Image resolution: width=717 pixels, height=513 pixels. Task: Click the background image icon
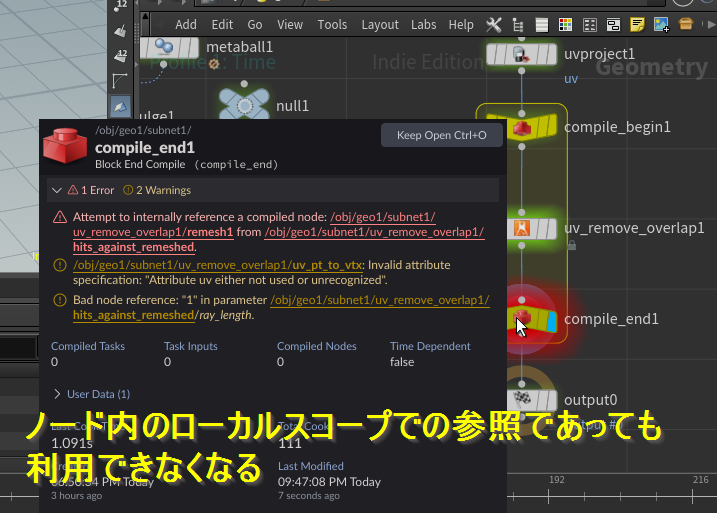(661, 25)
